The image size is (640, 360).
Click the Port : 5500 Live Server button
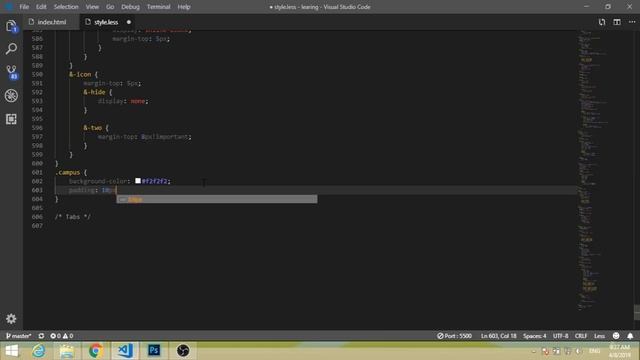tap(454, 336)
